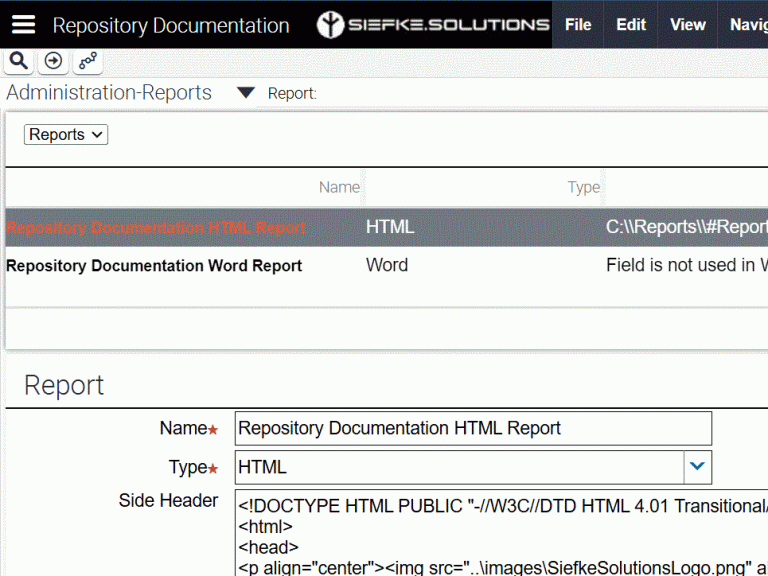Click the 'Report:' label
Screen dimensions: 768x576
(292, 93)
